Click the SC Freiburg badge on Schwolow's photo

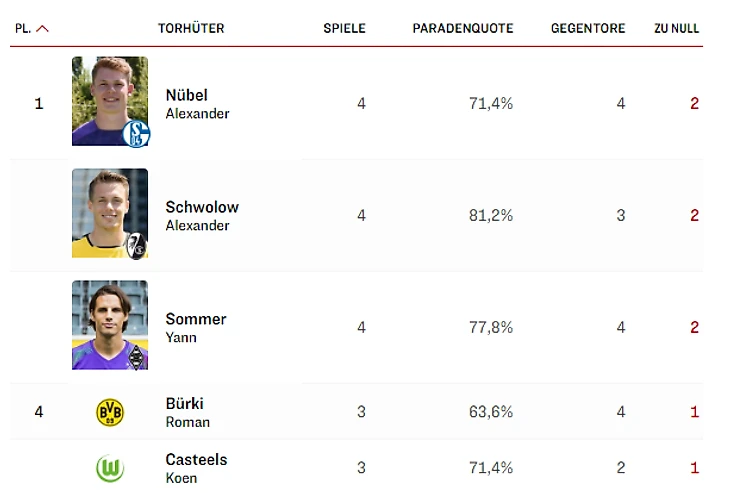135,245
